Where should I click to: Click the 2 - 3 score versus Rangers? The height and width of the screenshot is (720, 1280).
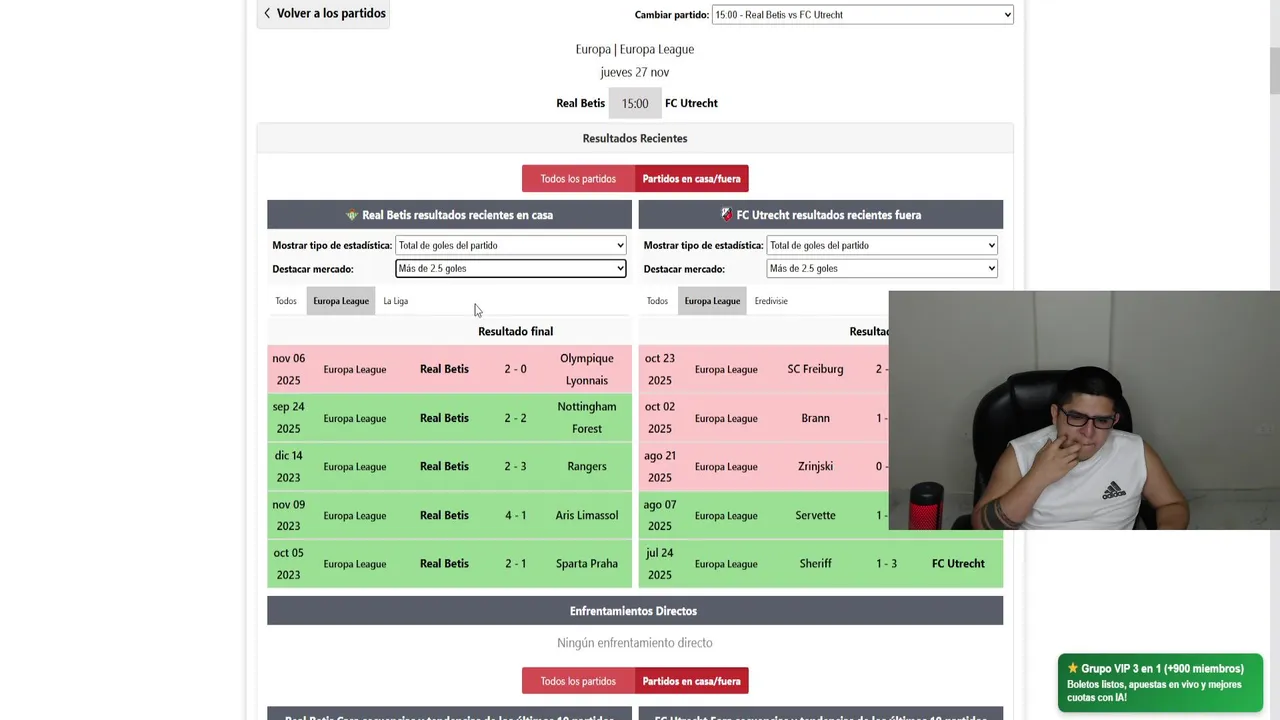(x=515, y=466)
